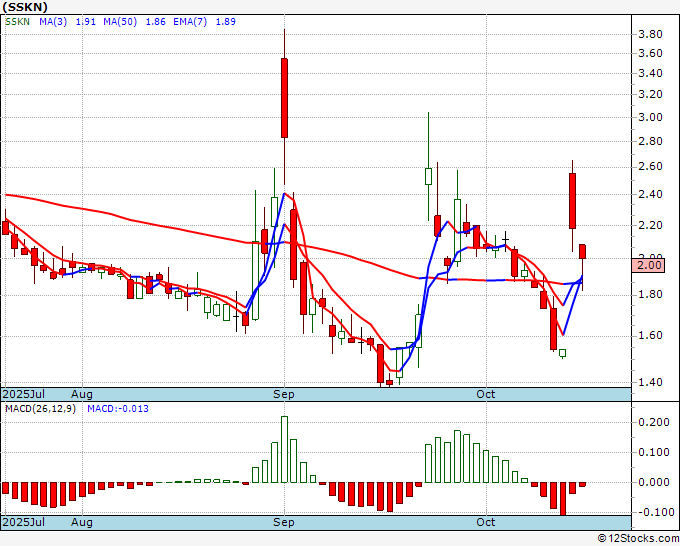The height and width of the screenshot is (546, 680).
Task: Click the 0.000 MACD axis label
Action: pyautogui.click(x=654, y=482)
